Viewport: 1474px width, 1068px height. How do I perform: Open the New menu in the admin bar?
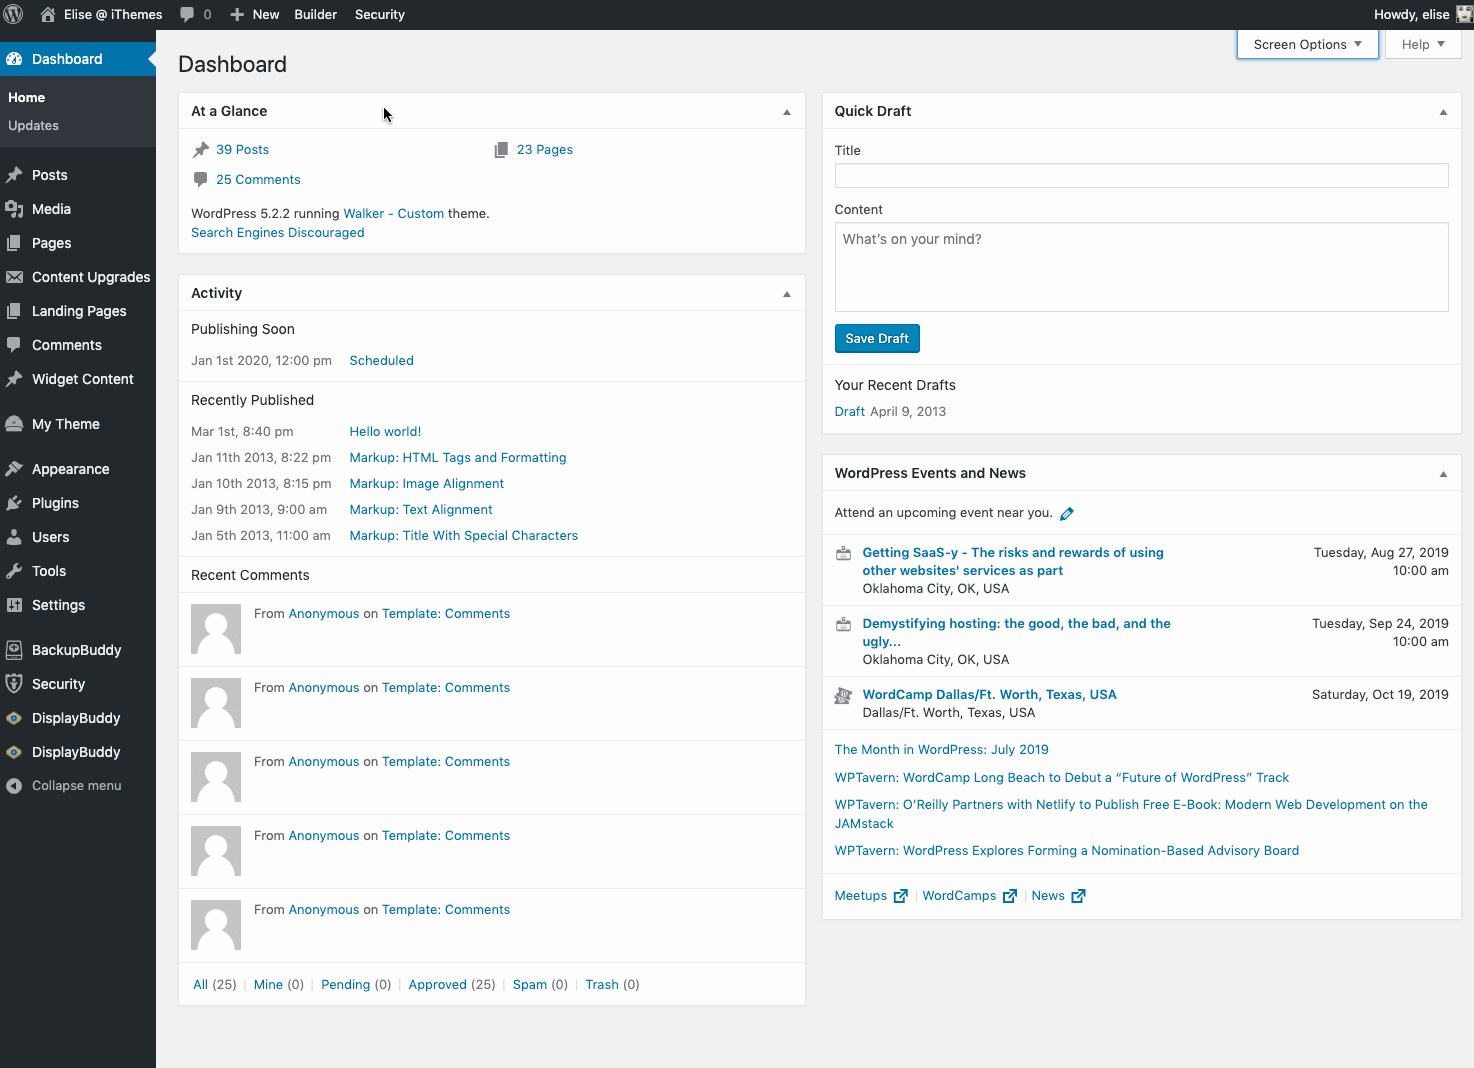(255, 15)
